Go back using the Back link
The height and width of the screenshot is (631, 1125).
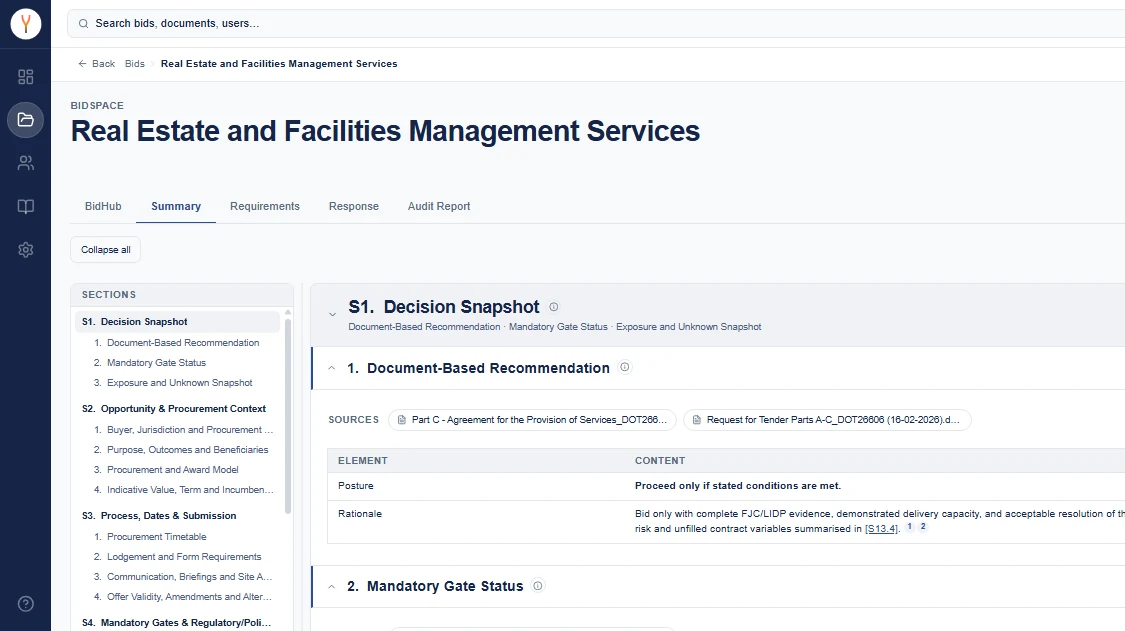97,64
